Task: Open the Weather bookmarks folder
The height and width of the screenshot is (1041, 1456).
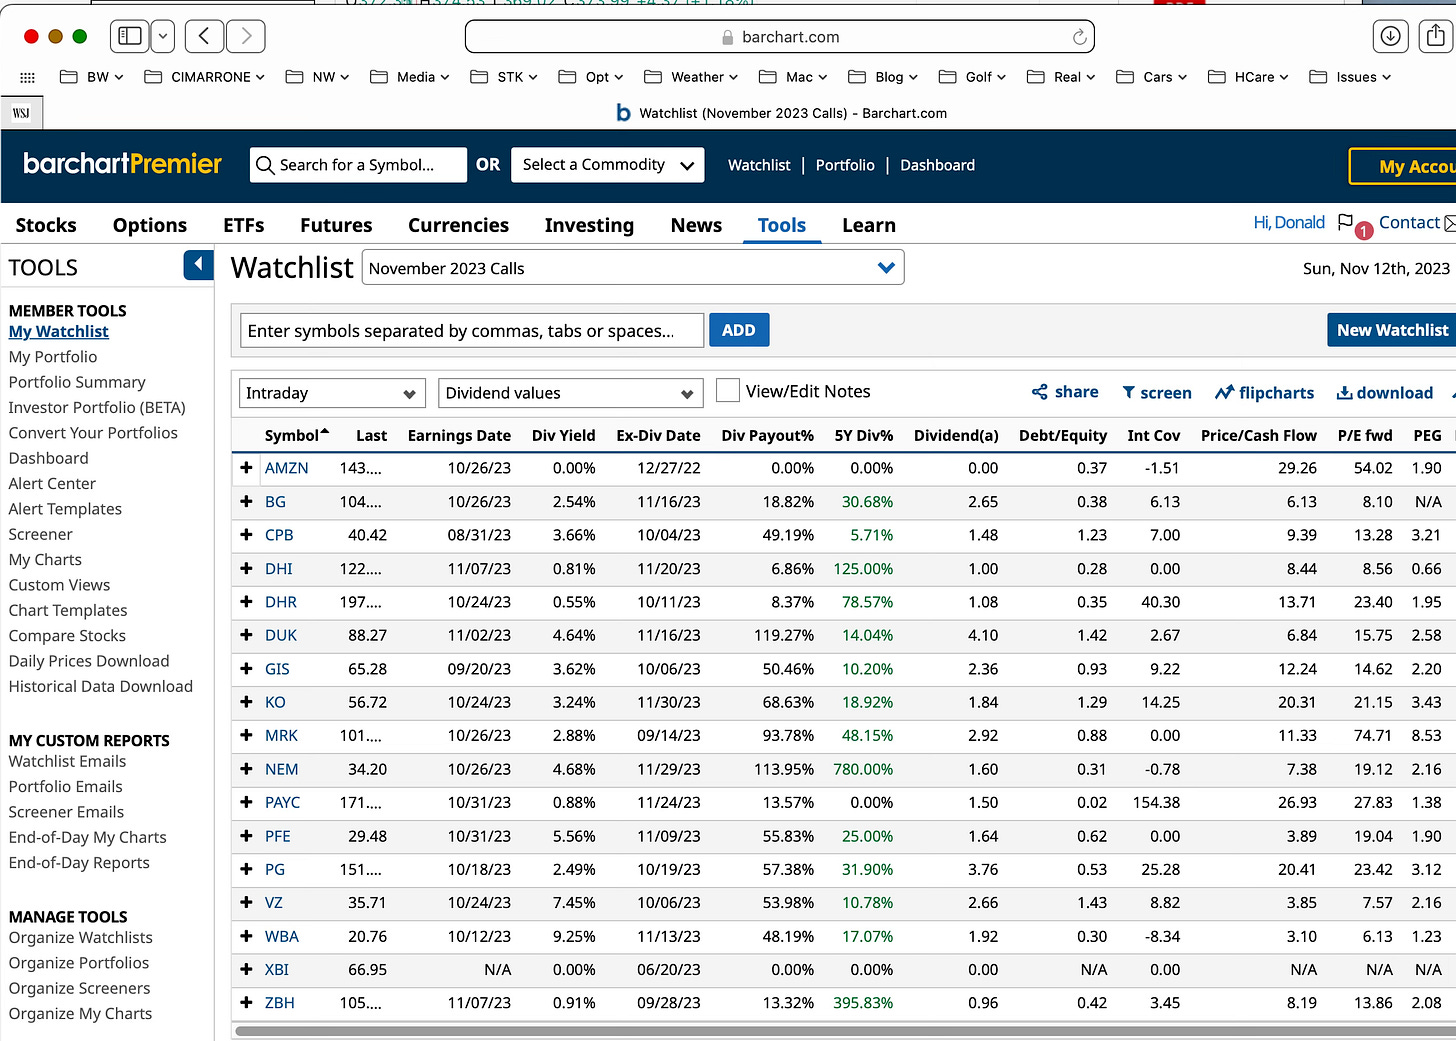Action: click(691, 77)
